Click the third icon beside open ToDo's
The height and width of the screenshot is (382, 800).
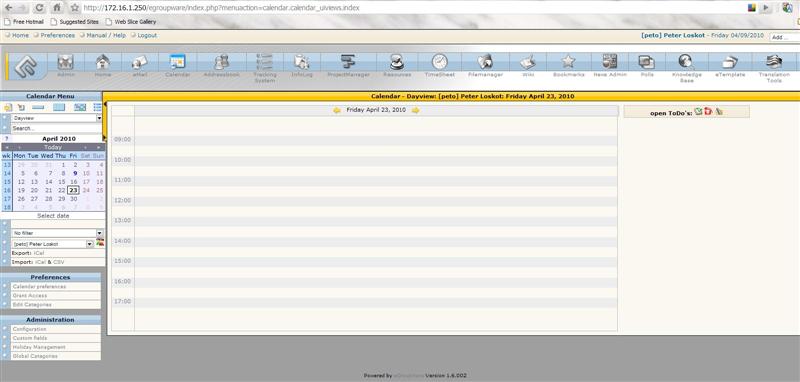(x=719, y=111)
